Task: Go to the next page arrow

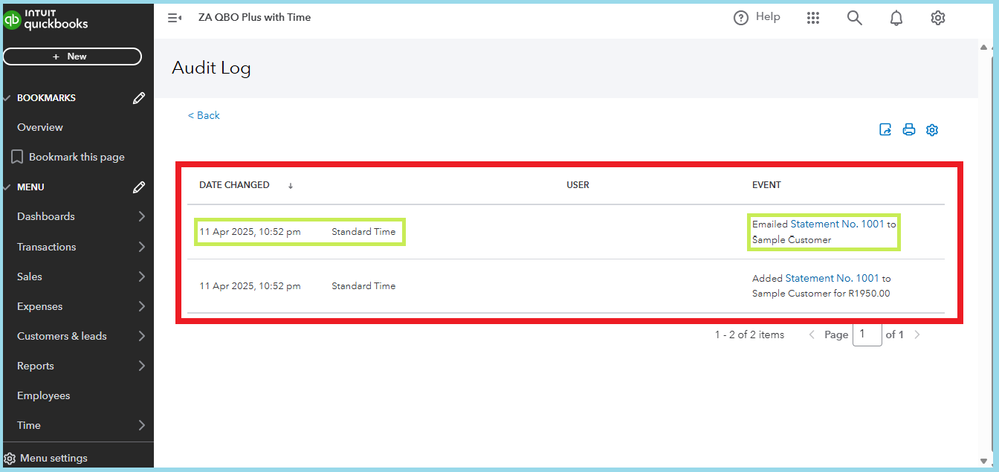Action: click(917, 334)
